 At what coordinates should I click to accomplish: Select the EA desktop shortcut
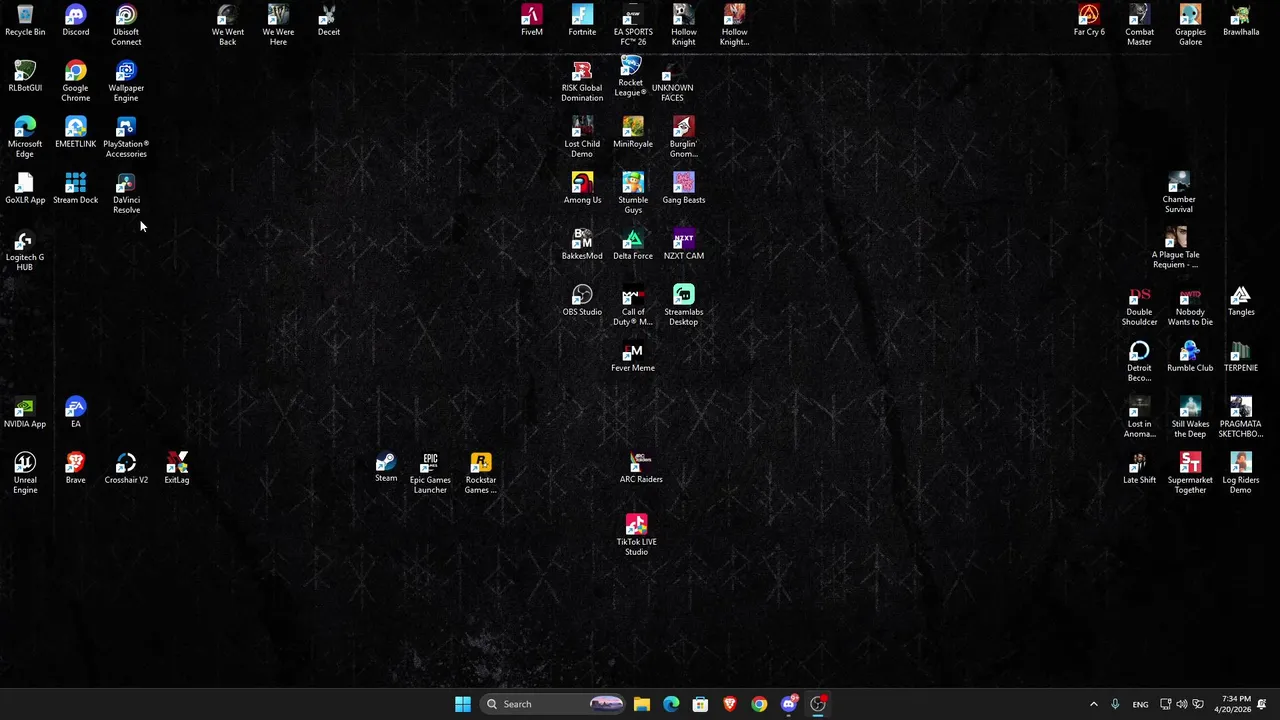coord(75,412)
